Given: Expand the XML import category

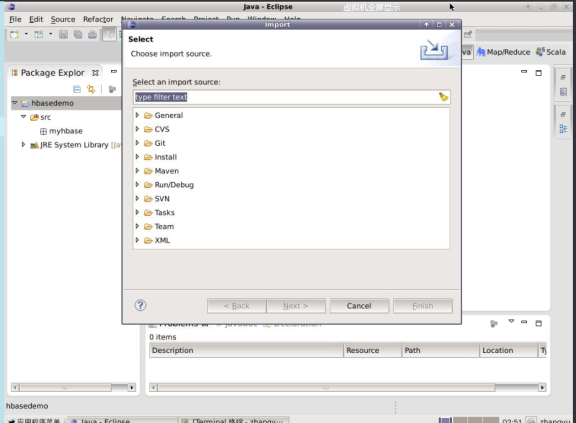Looking at the screenshot, I should click(137, 240).
